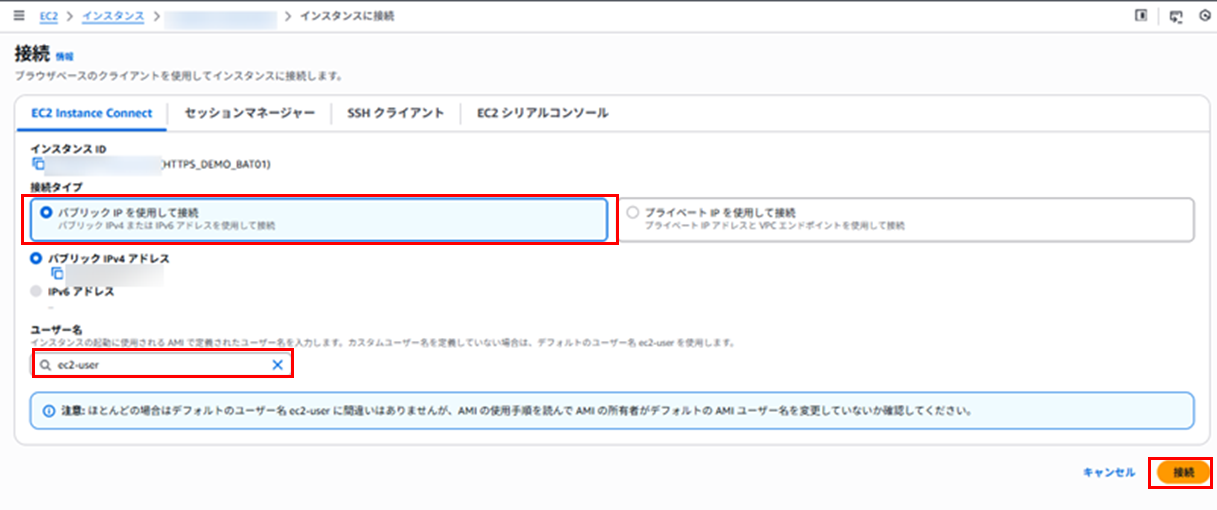This screenshot has height=510, width=1217.
Task: Switch to the セッションマネージャー tab
Action: click(x=250, y=113)
